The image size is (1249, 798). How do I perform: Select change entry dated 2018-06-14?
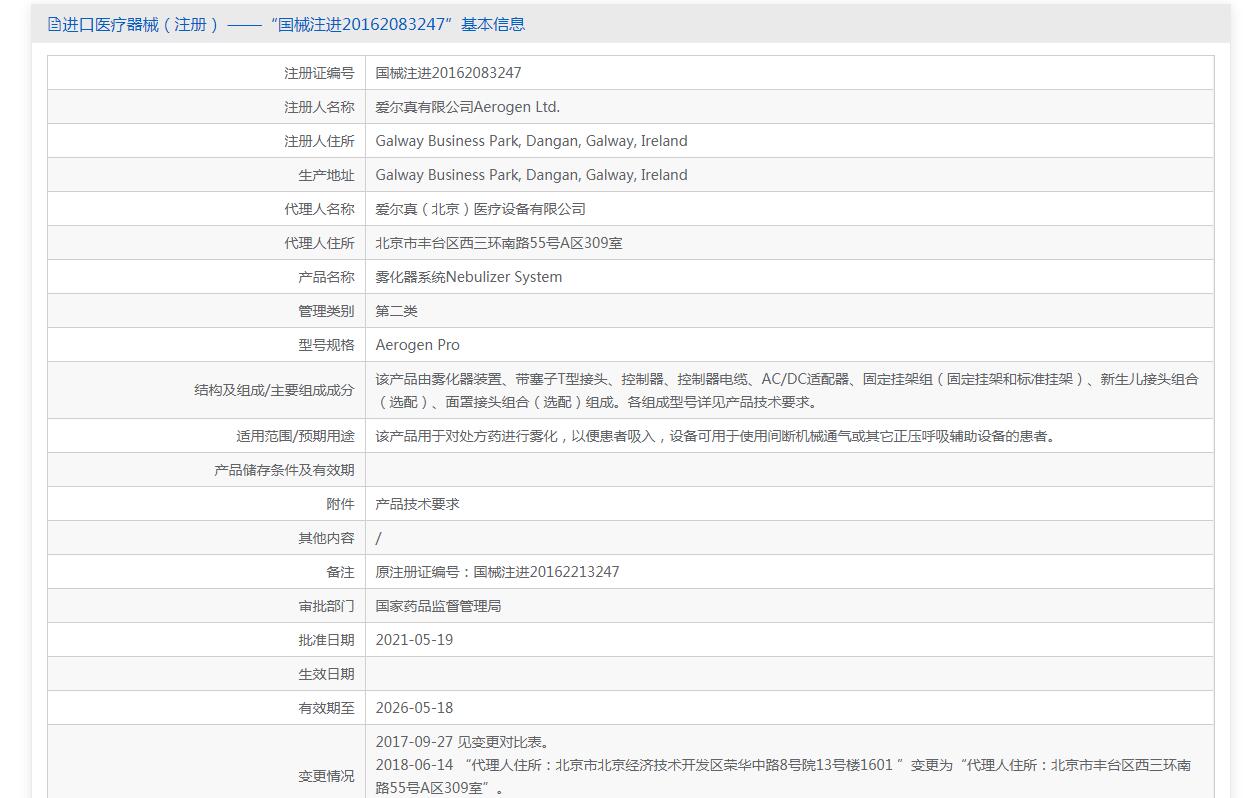[783, 776]
